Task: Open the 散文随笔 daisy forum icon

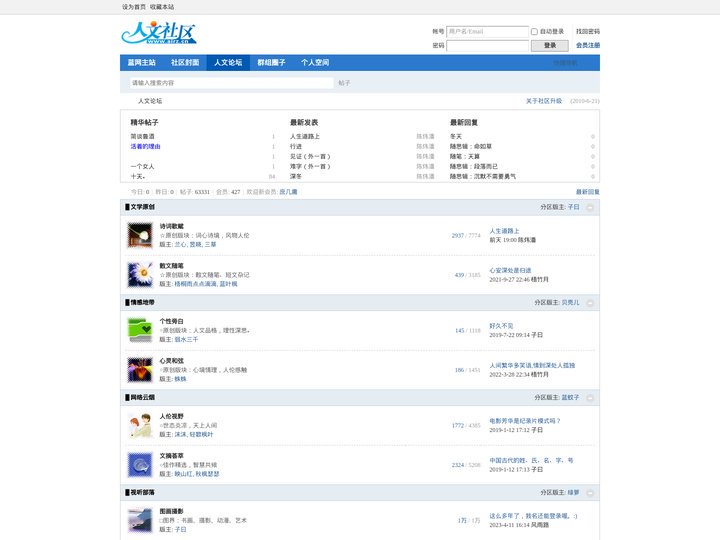Action: (140, 275)
